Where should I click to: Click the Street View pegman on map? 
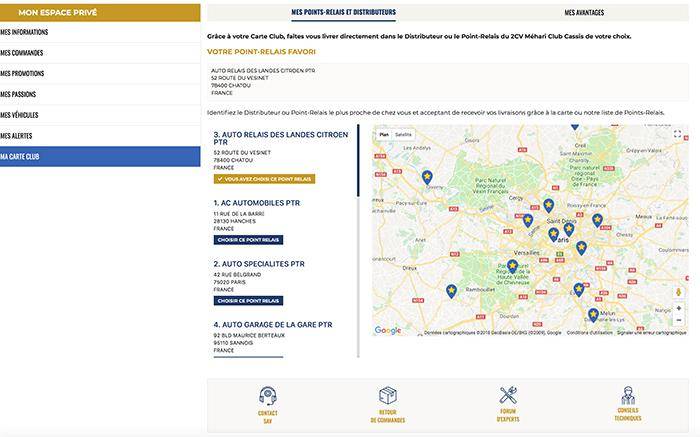point(678,292)
